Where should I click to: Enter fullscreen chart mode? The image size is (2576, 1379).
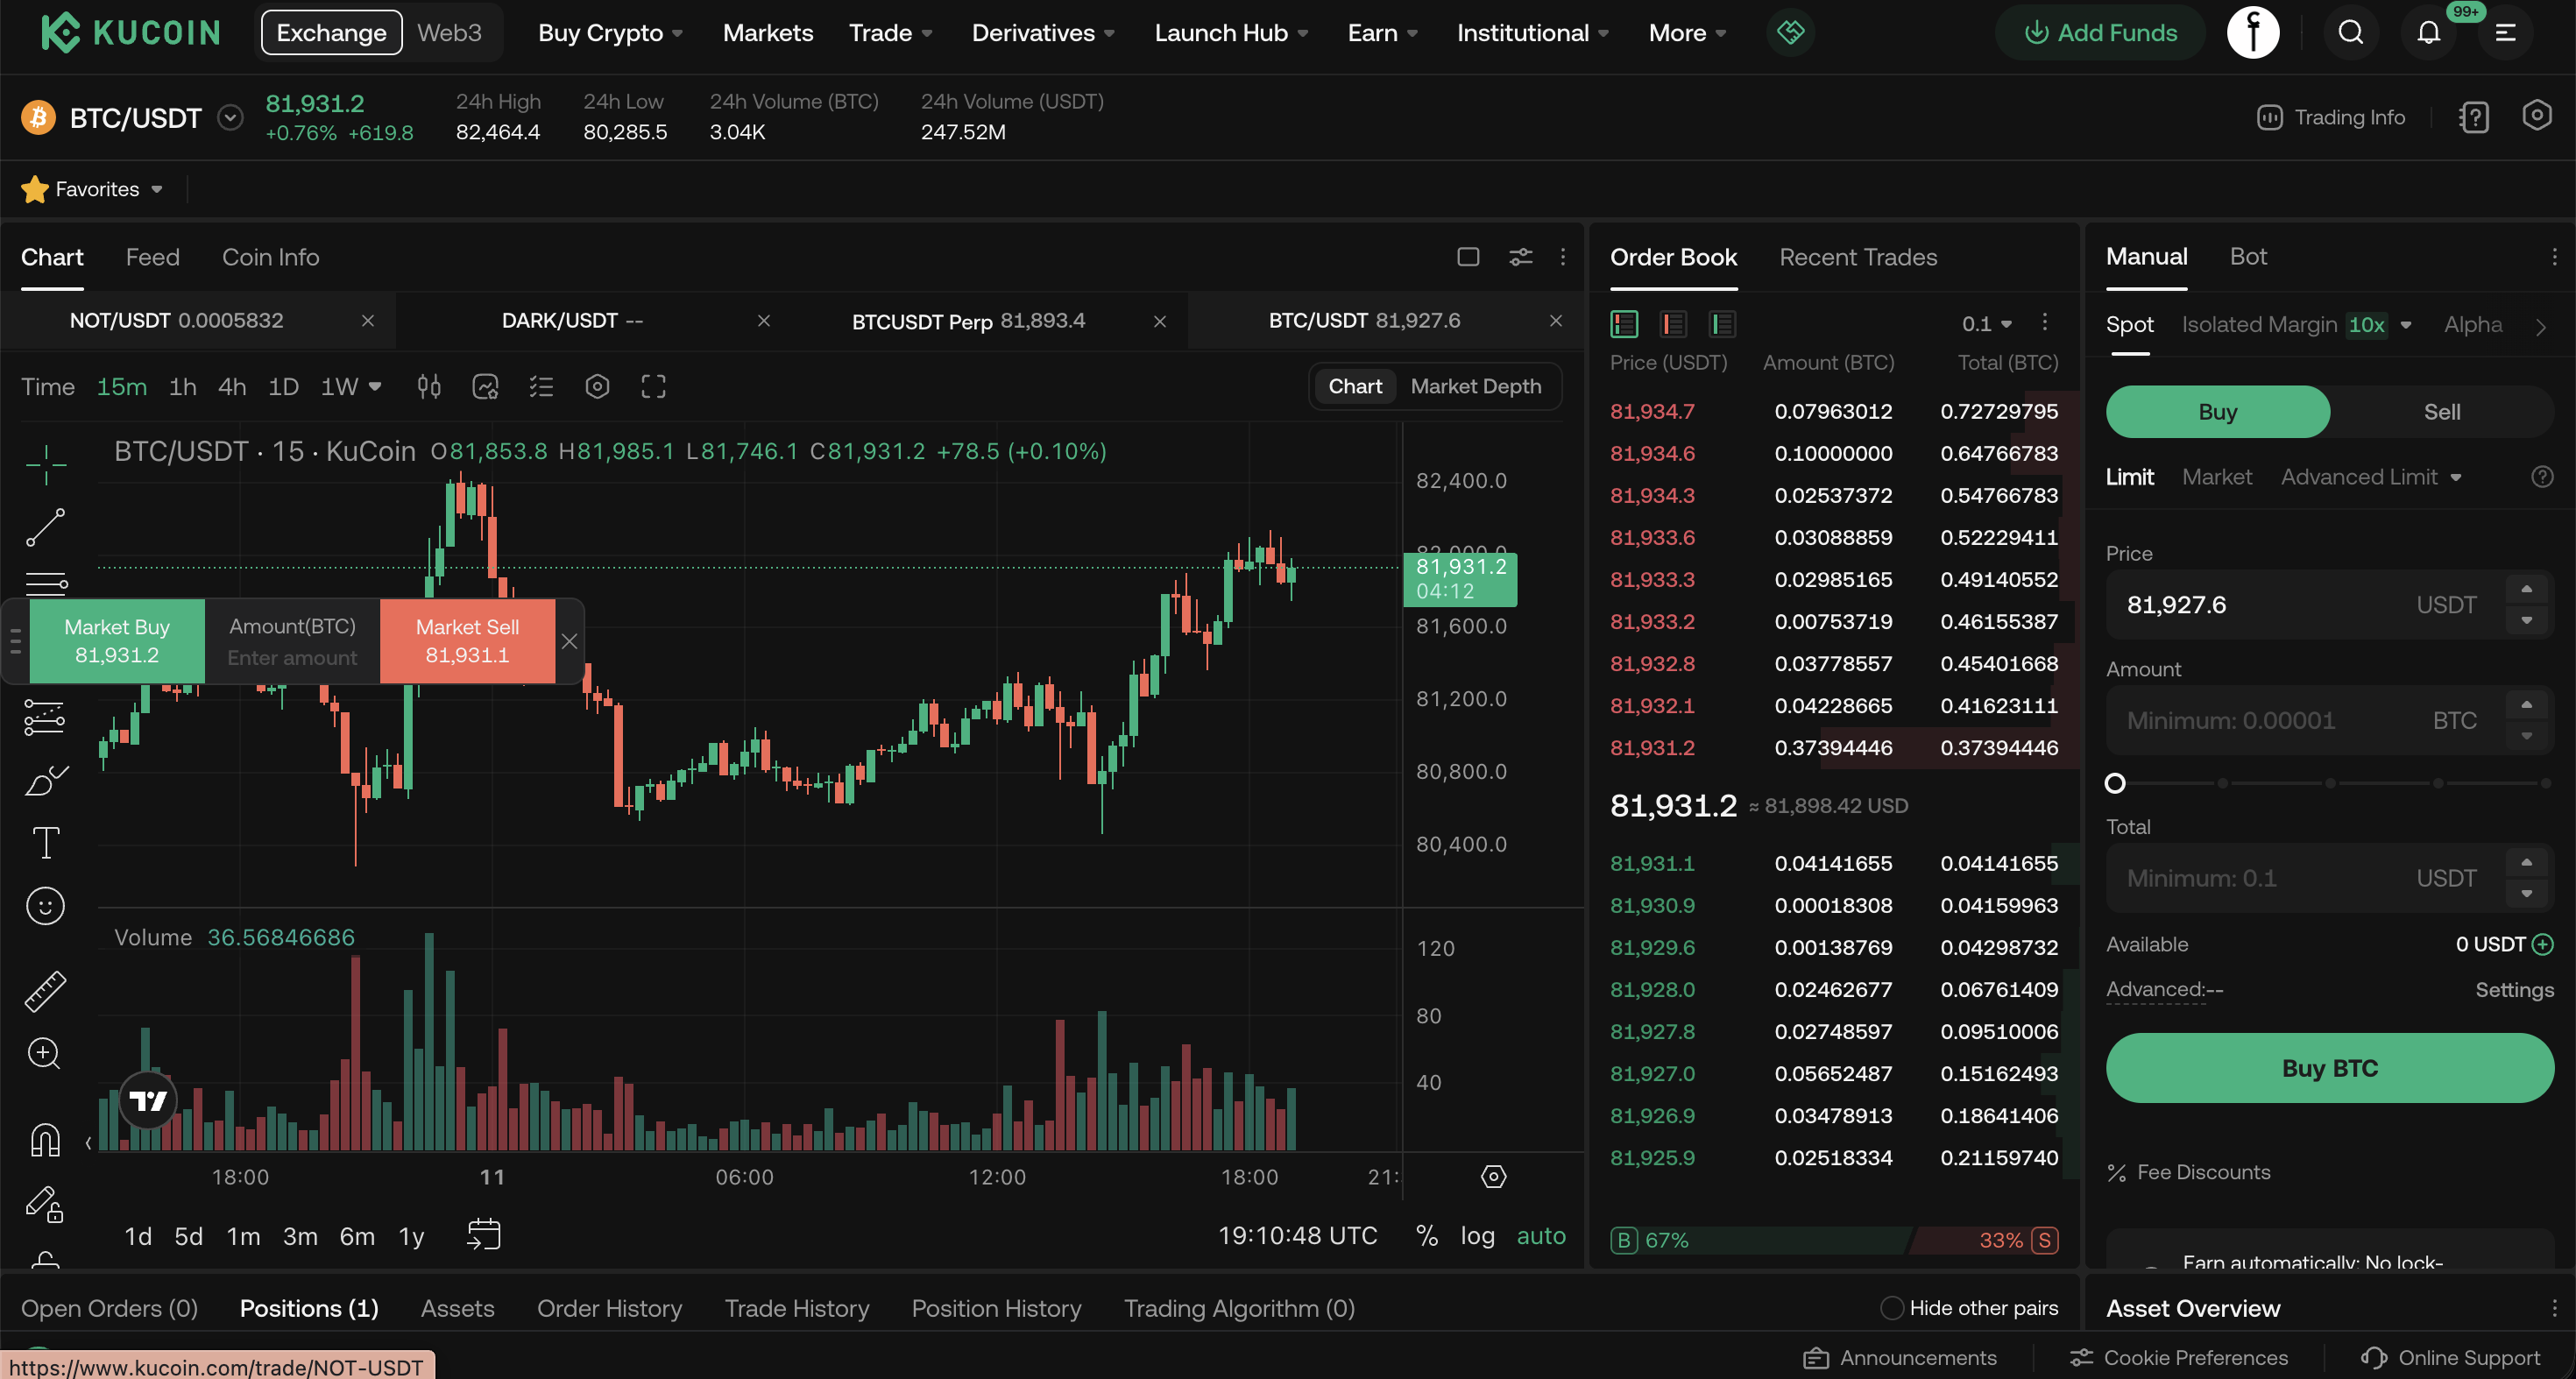coord(653,386)
